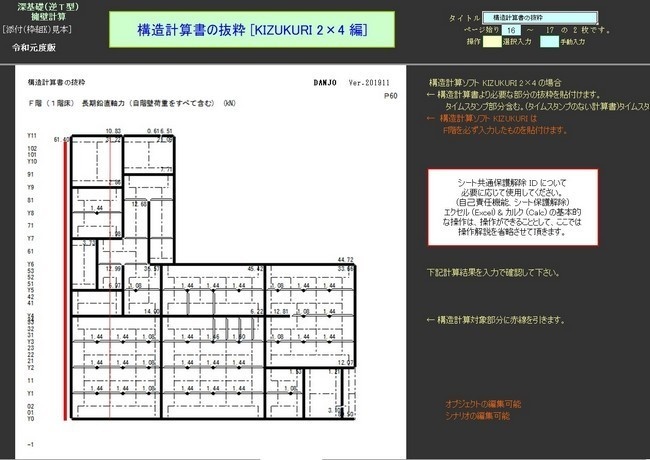Click the タイトル input field containing 構造計算書の抜粋
This screenshot has width=650, height=460.
[x=540, y=18]
